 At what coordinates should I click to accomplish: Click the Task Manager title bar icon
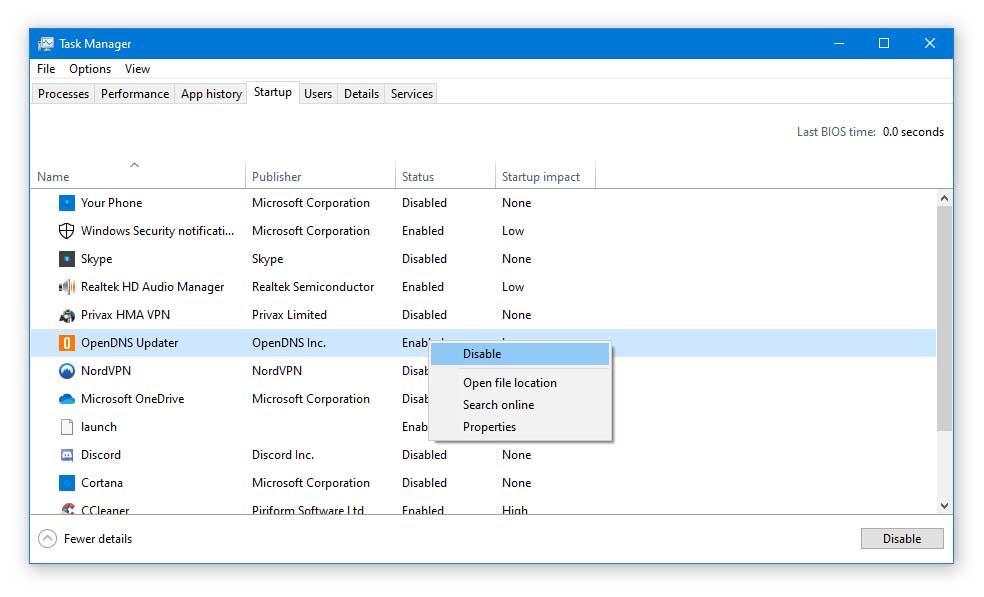pyautogui.click(x=46, y=43)
